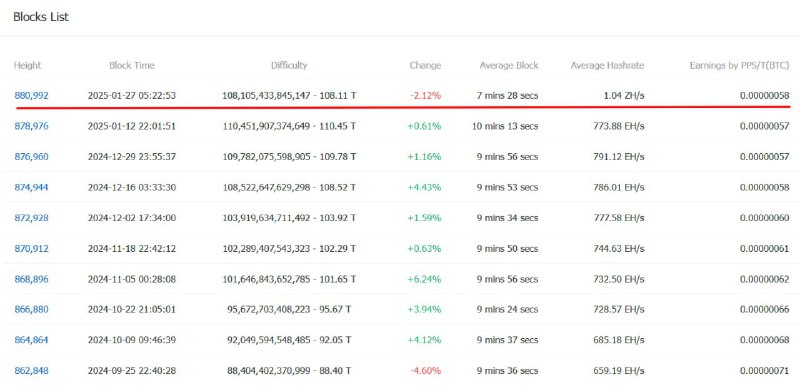
Task: Click the 786.01 EH/s hashrate value
Action: tap(618, 187)
